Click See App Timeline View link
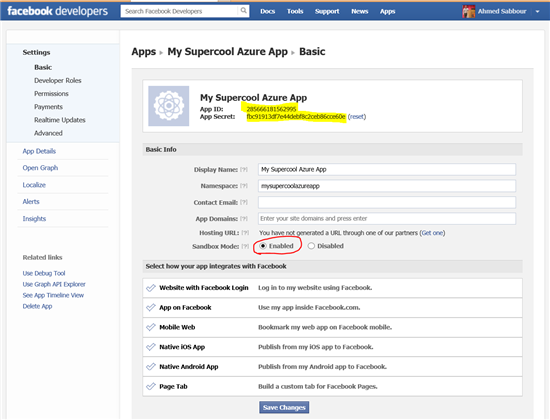This screenshot has height=420, width=550. pyautogui.click(x=53, y=295)
